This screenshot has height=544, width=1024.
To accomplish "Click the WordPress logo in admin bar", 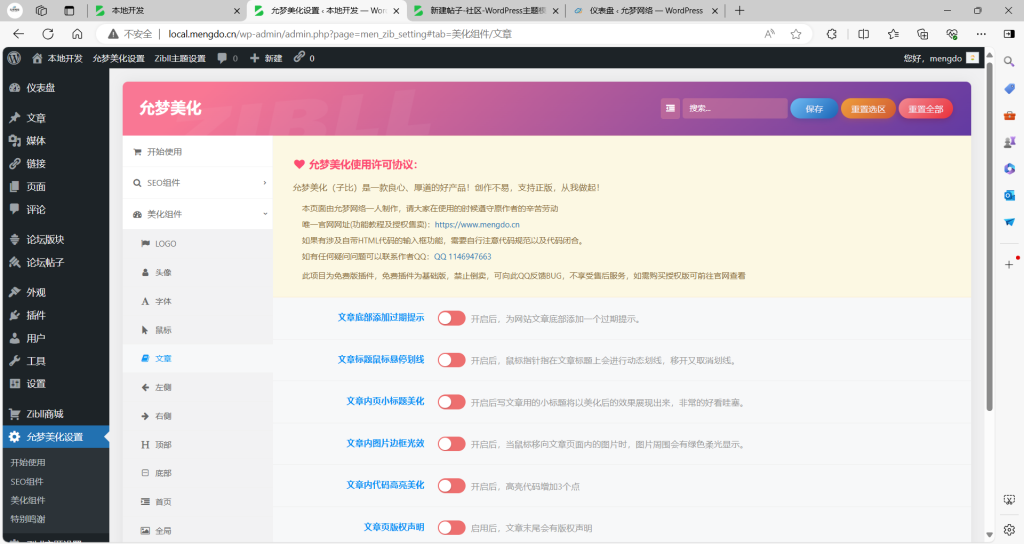I will click(15, 58).
